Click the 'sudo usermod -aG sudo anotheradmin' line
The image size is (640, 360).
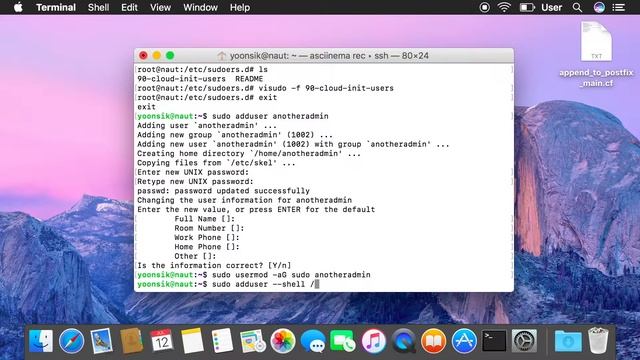click(254, 275)
